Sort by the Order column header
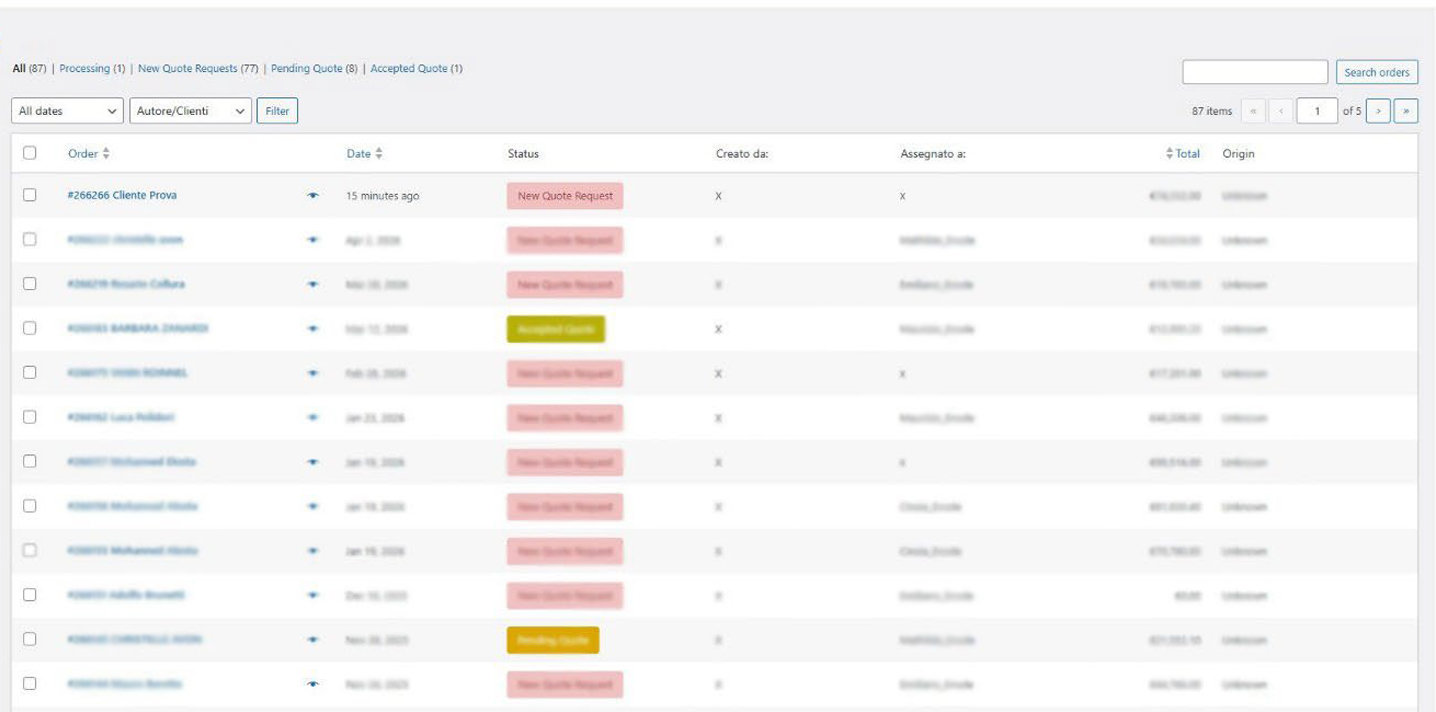Image resolution: width=1436 pixels, height=712 pixels. pos(83,154)
